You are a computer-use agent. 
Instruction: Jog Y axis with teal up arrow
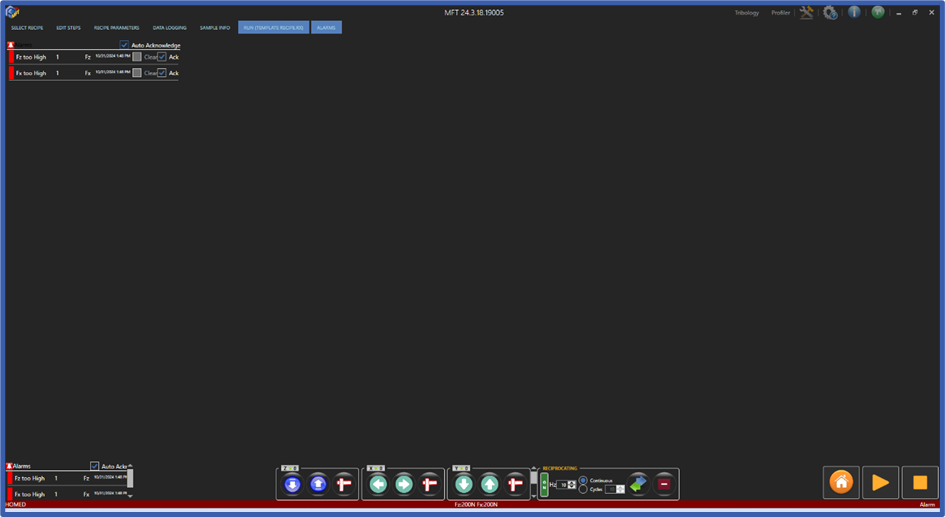(489, 484)
